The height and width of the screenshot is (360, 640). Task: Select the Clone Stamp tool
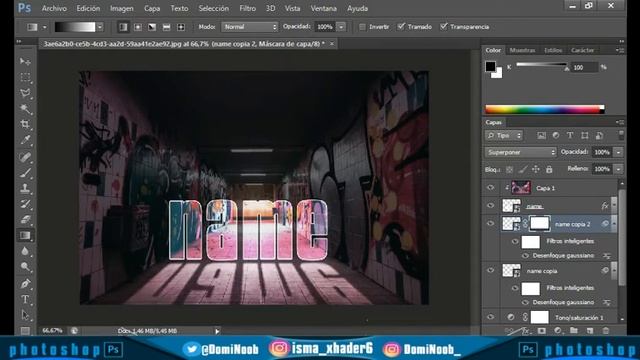25,188
